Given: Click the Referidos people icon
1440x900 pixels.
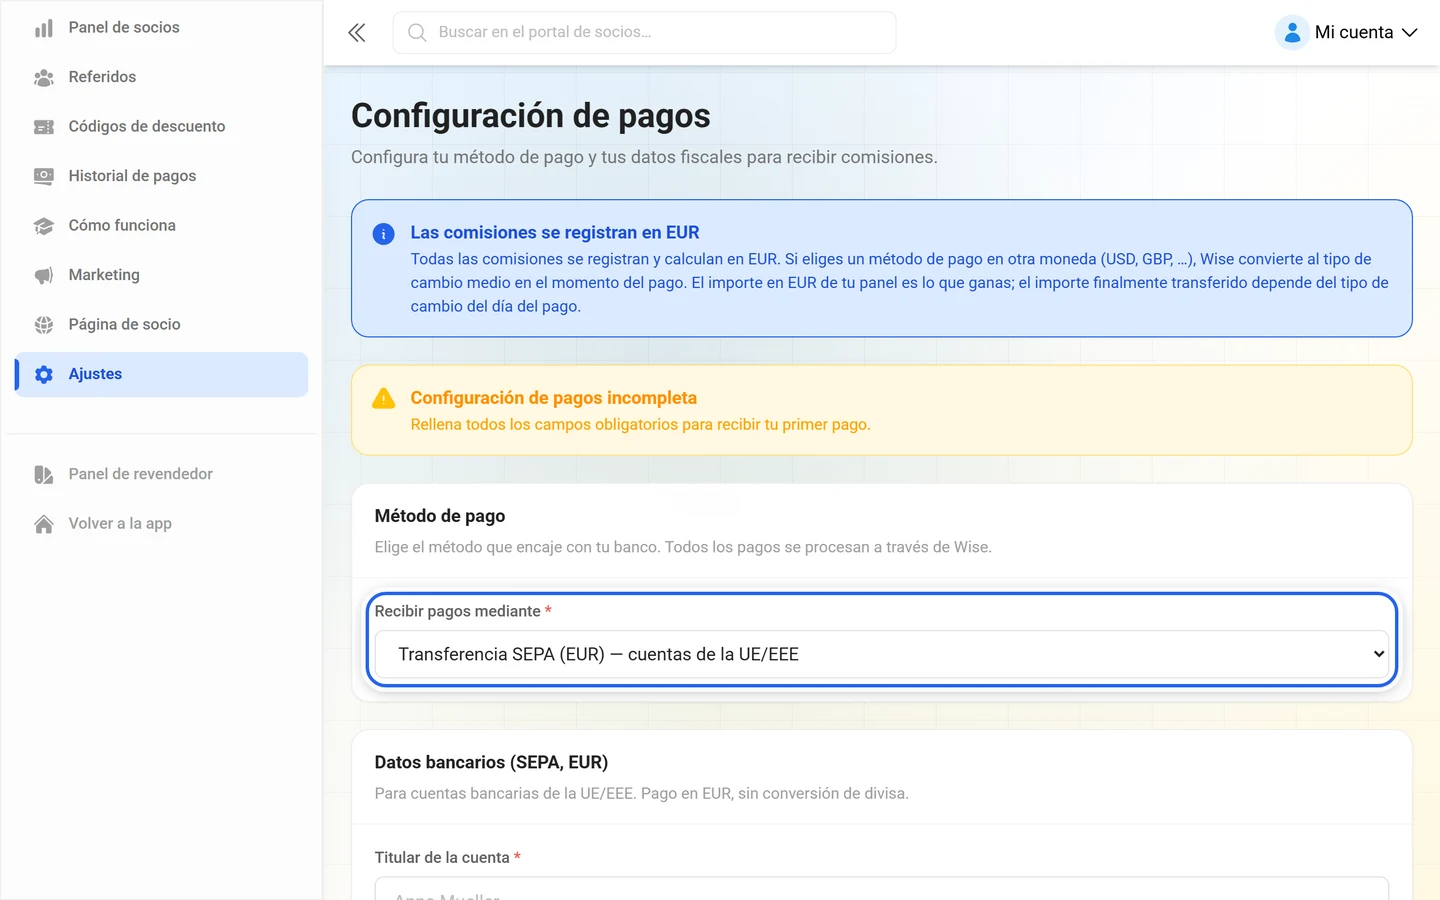Looking at the screenshot, I should 44,77.
